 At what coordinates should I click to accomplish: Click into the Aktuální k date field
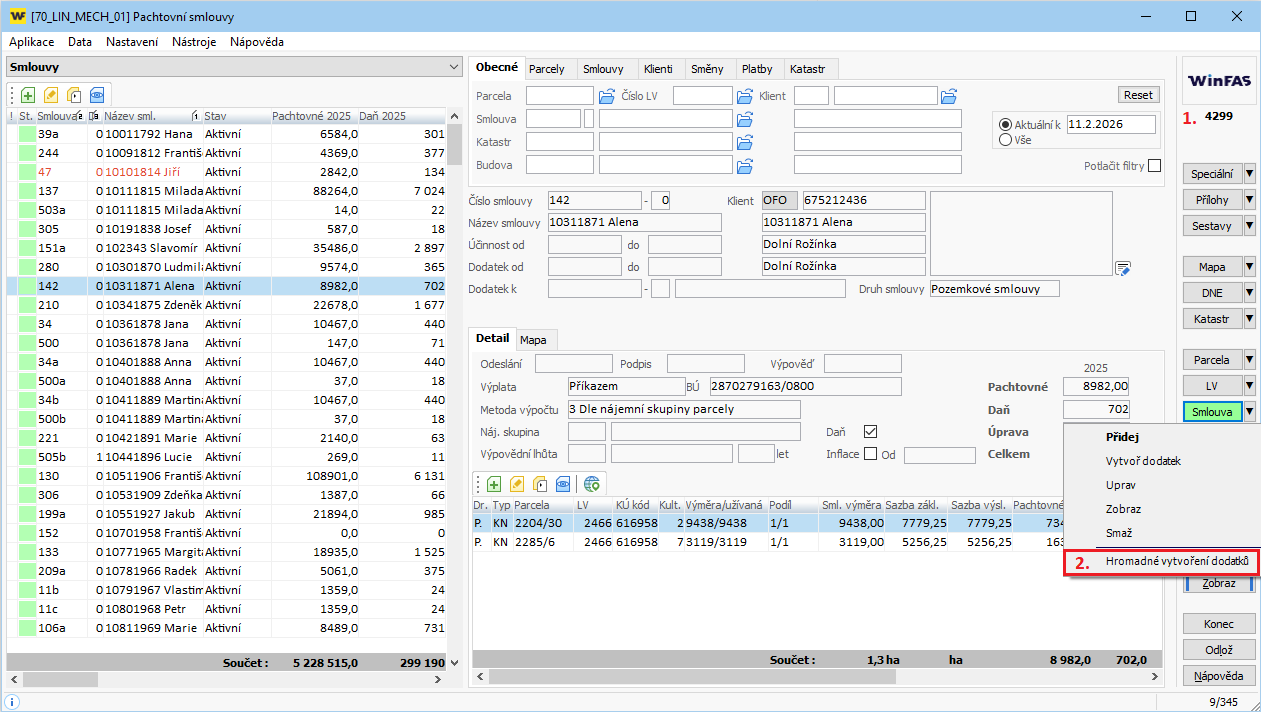pos(1110,124)
